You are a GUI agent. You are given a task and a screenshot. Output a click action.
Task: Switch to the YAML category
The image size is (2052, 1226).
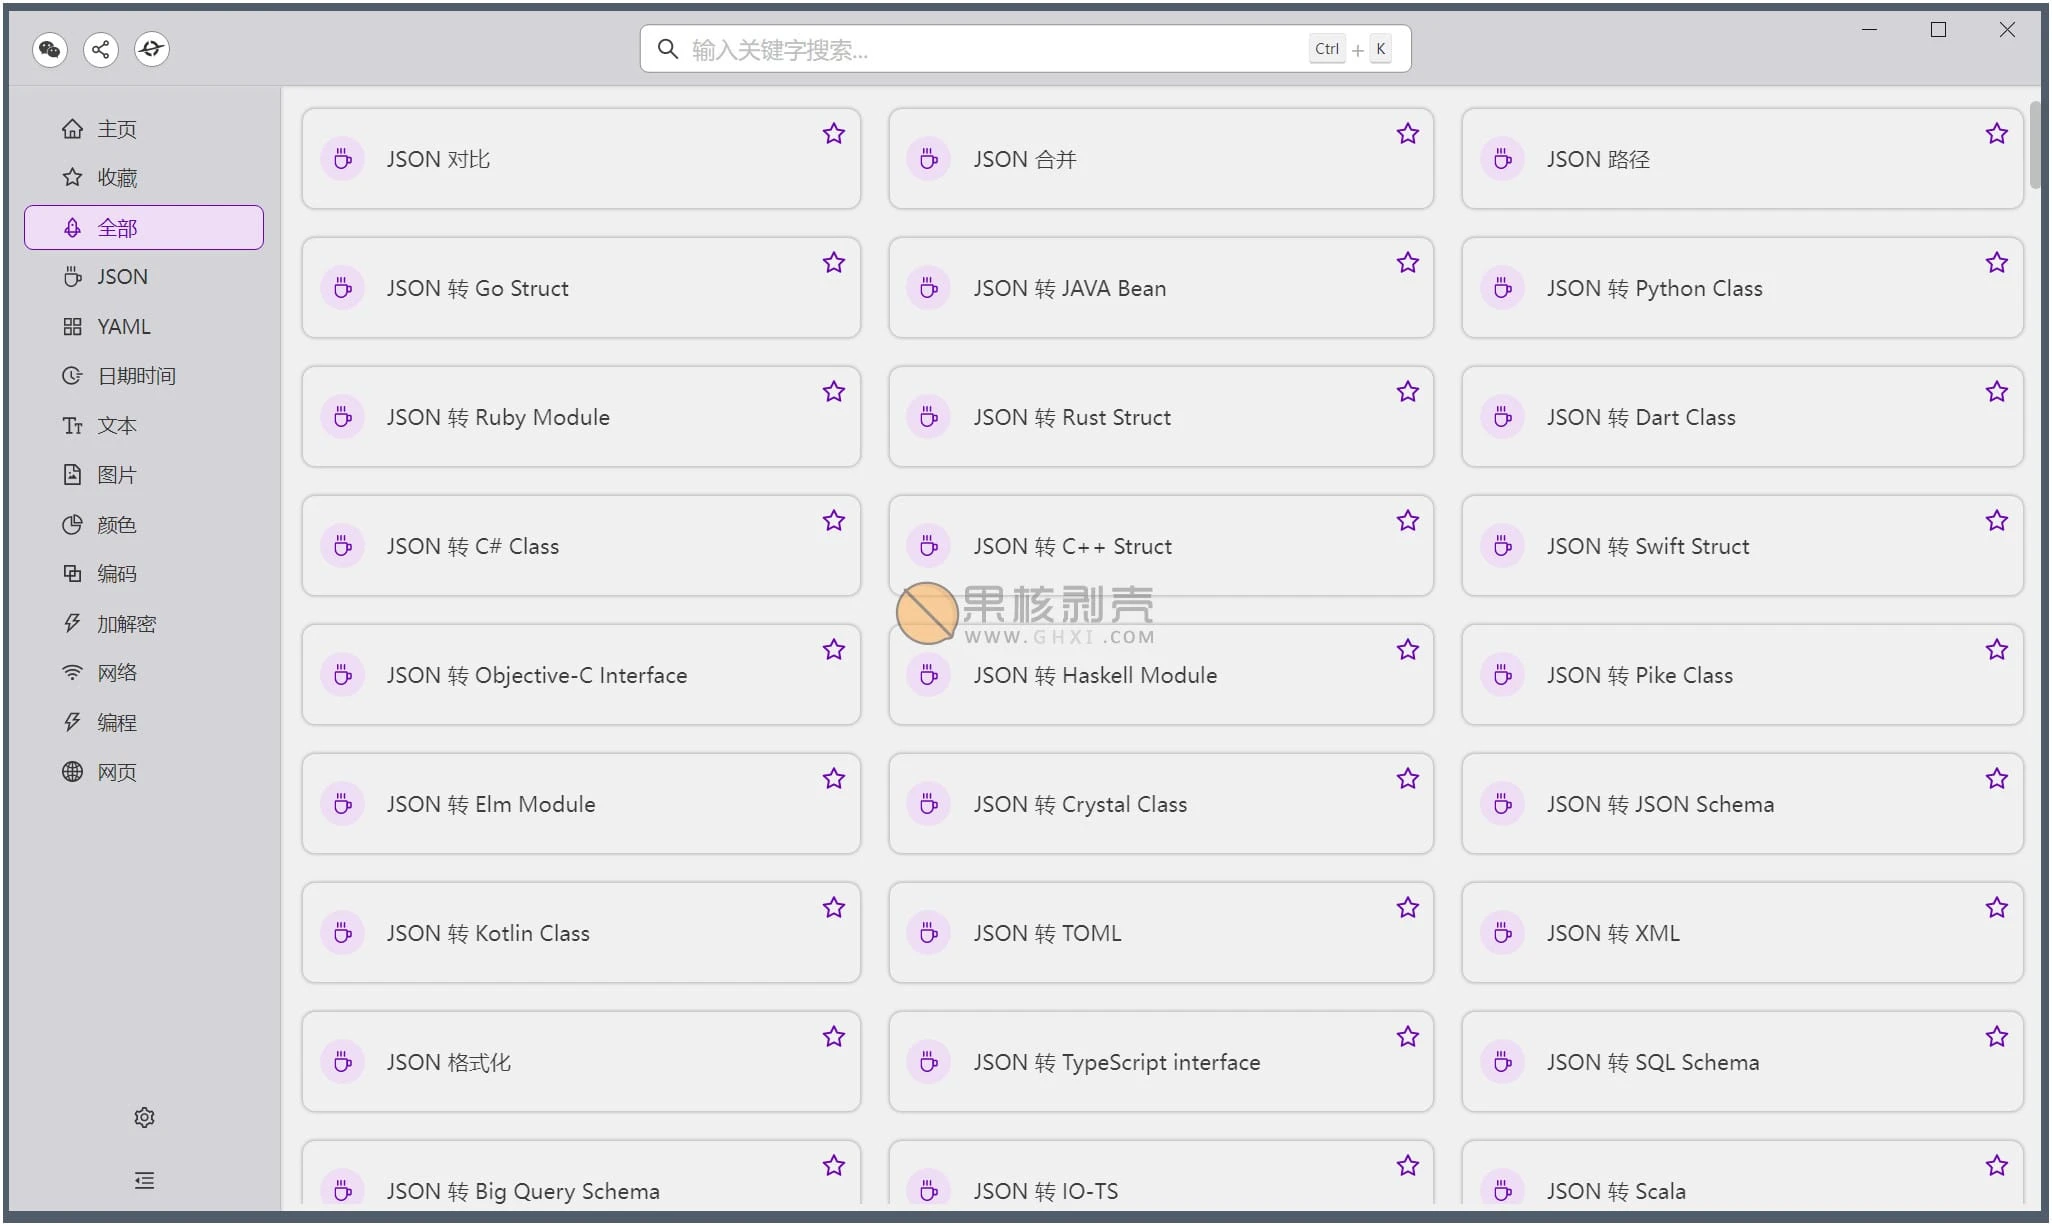coord(122,327)
